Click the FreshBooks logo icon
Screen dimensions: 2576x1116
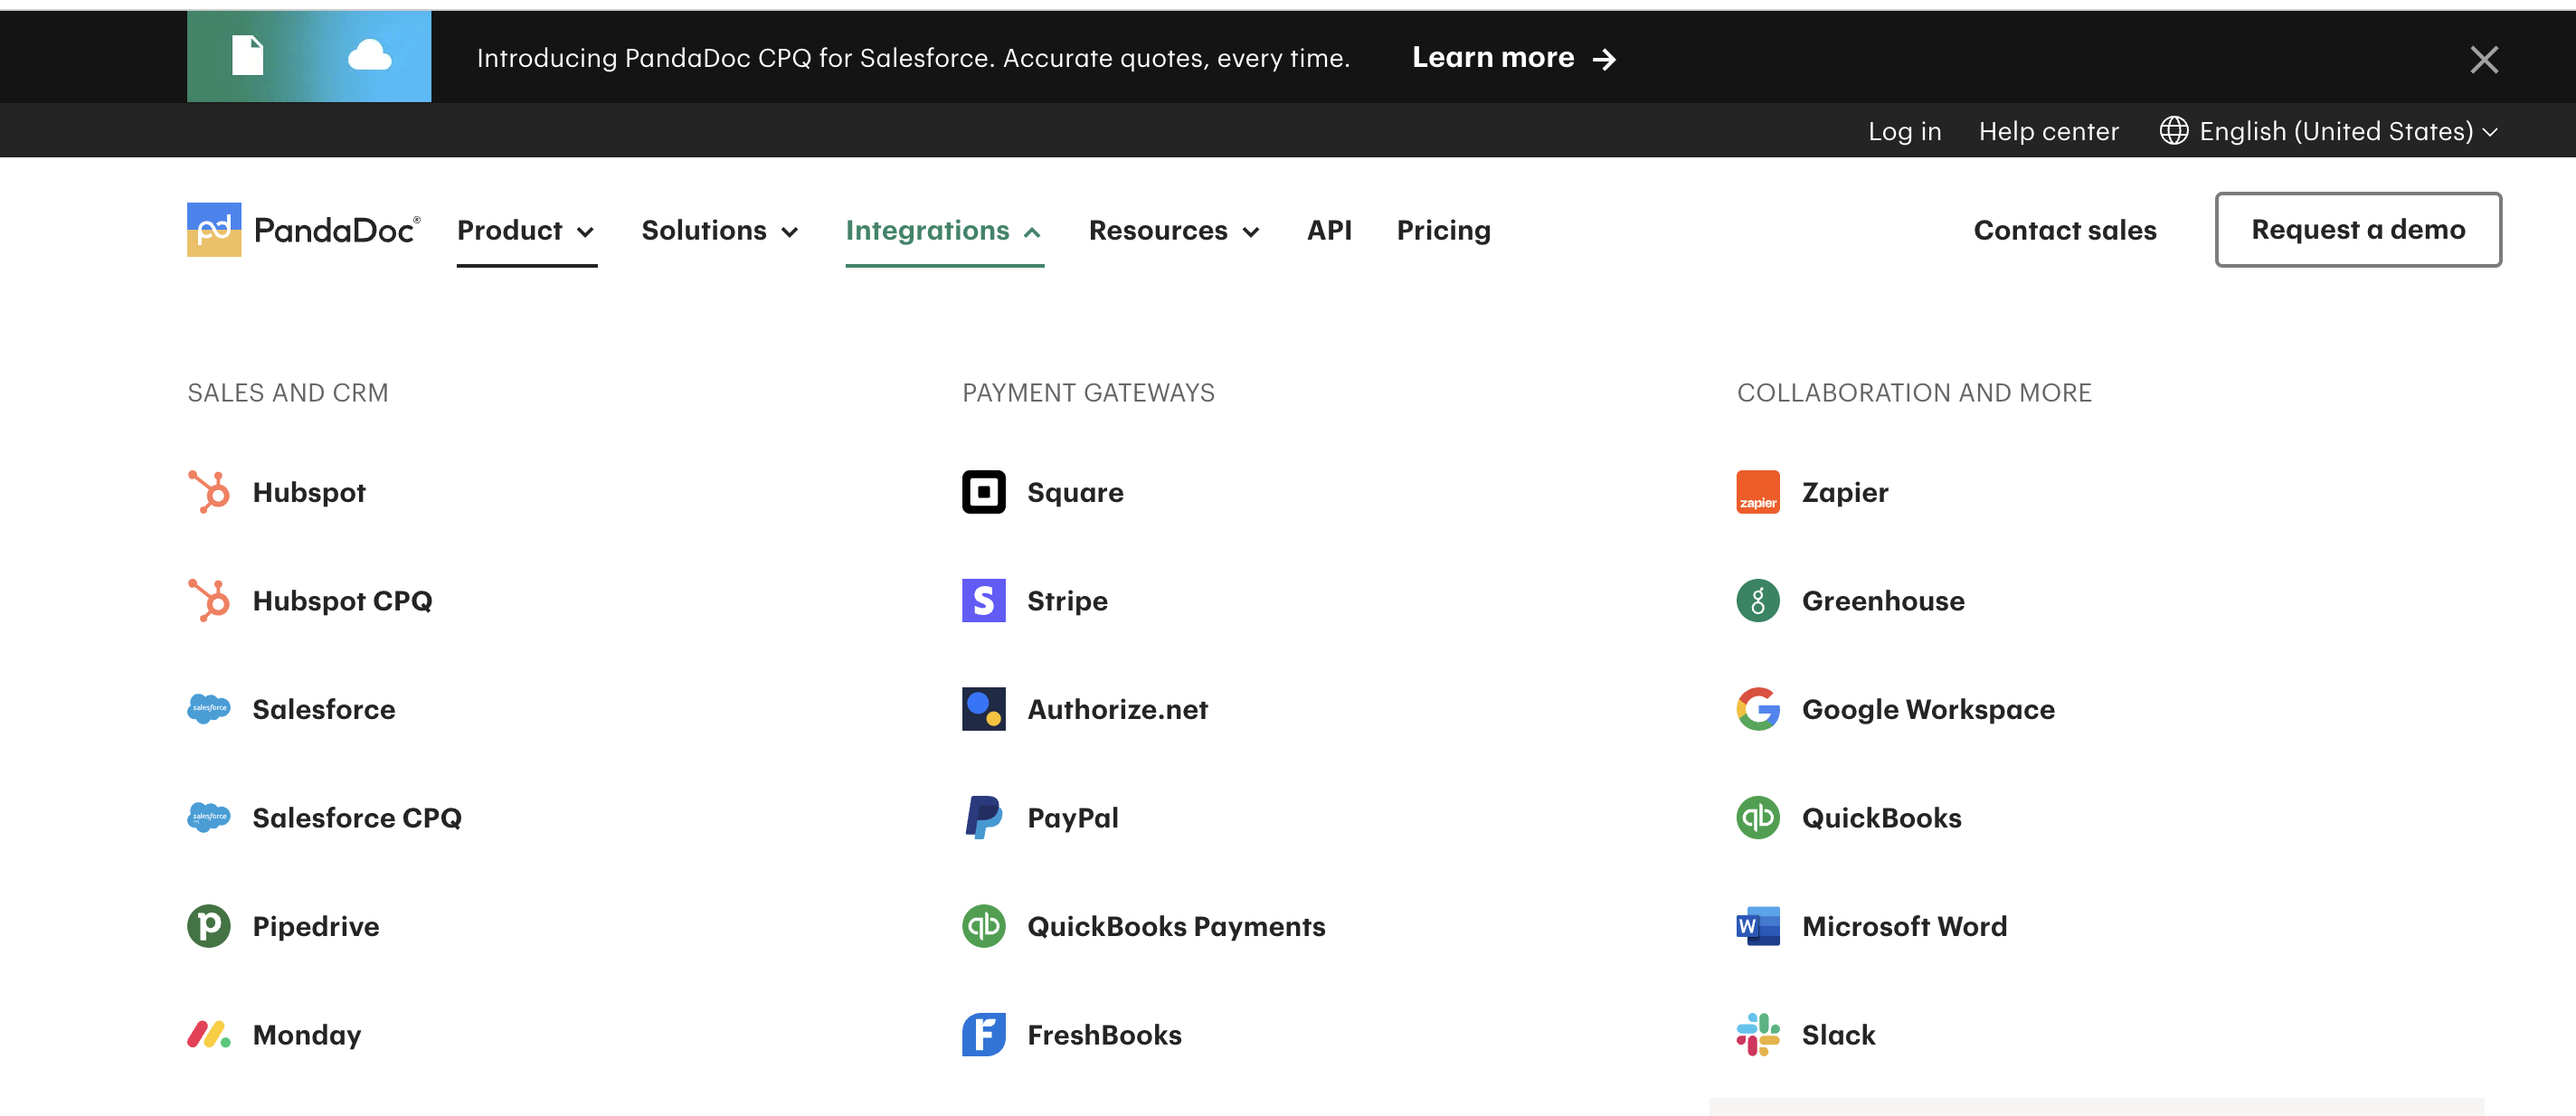(x=984, y=1035)
